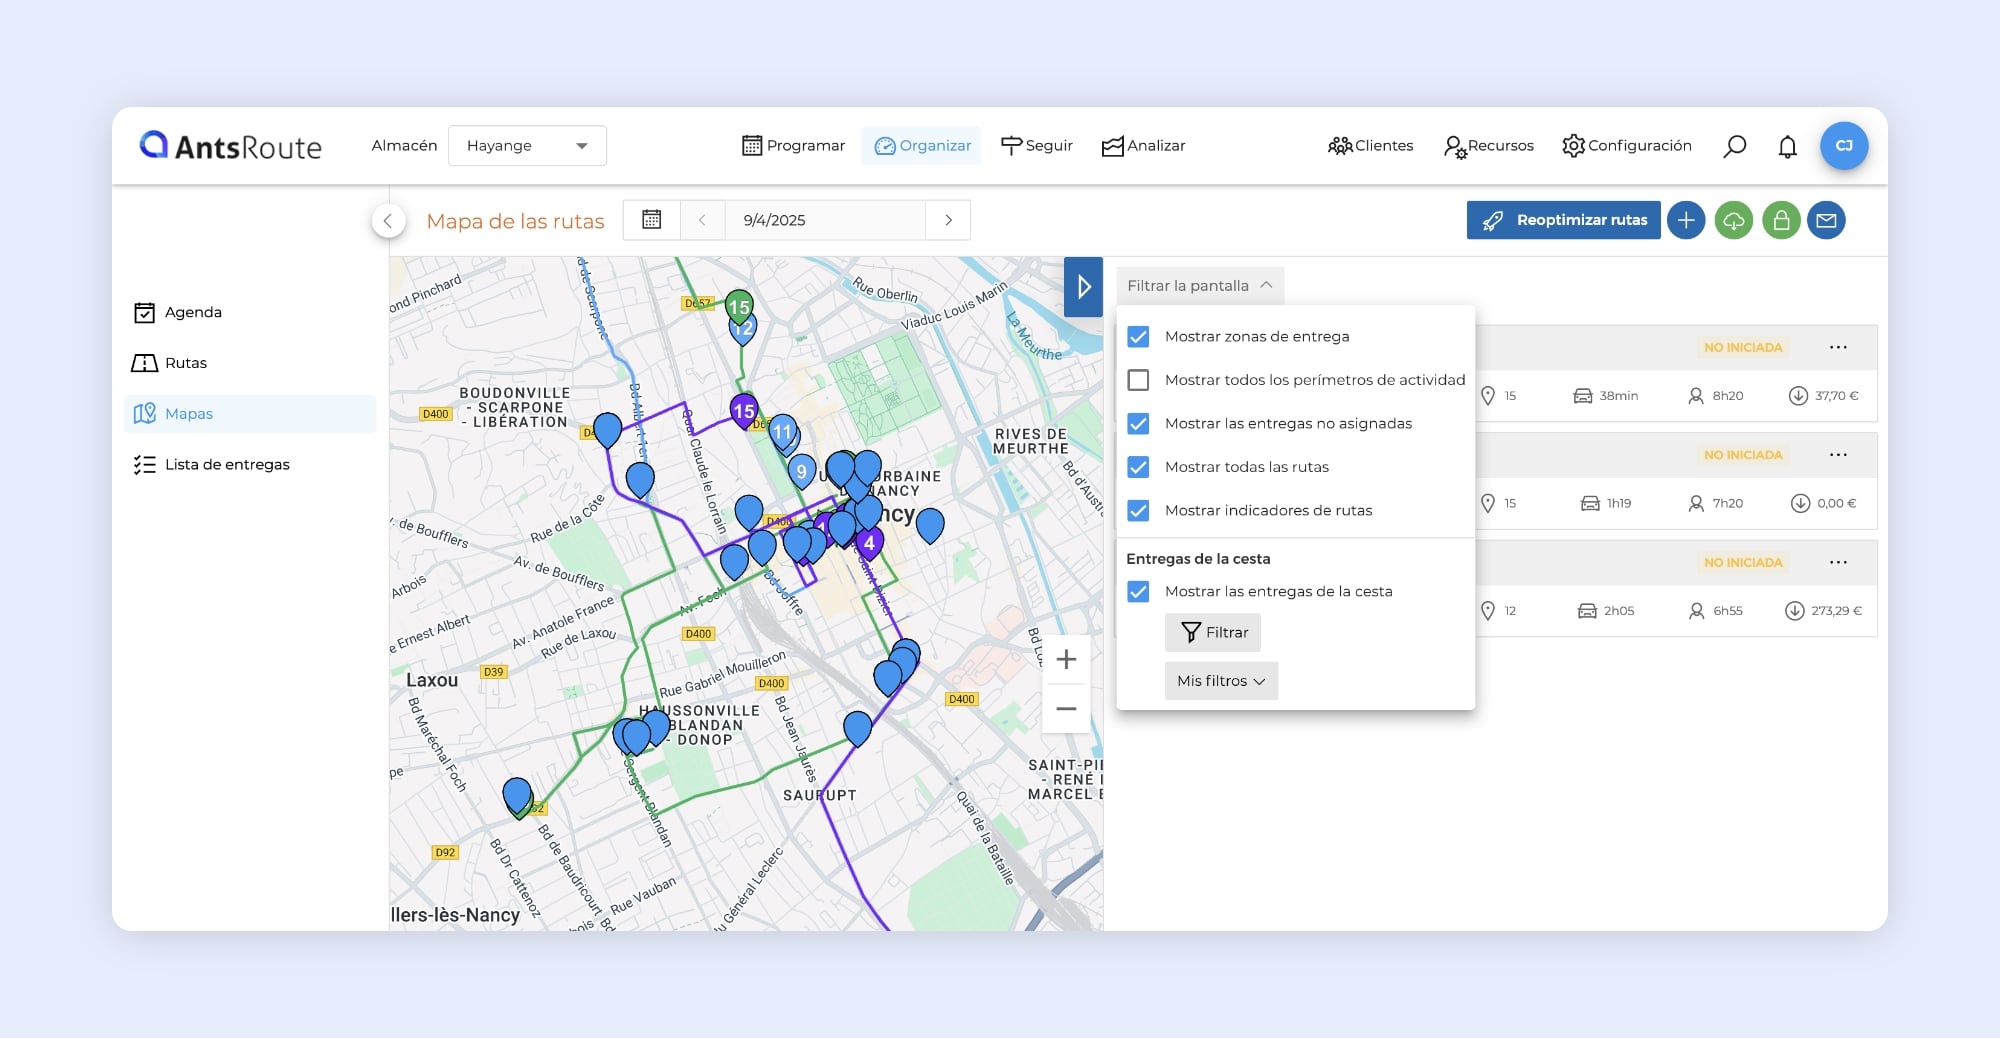Click the search magnifier icon
The height and width of the screenshot is (1039, 2000).
(1734, 146)
